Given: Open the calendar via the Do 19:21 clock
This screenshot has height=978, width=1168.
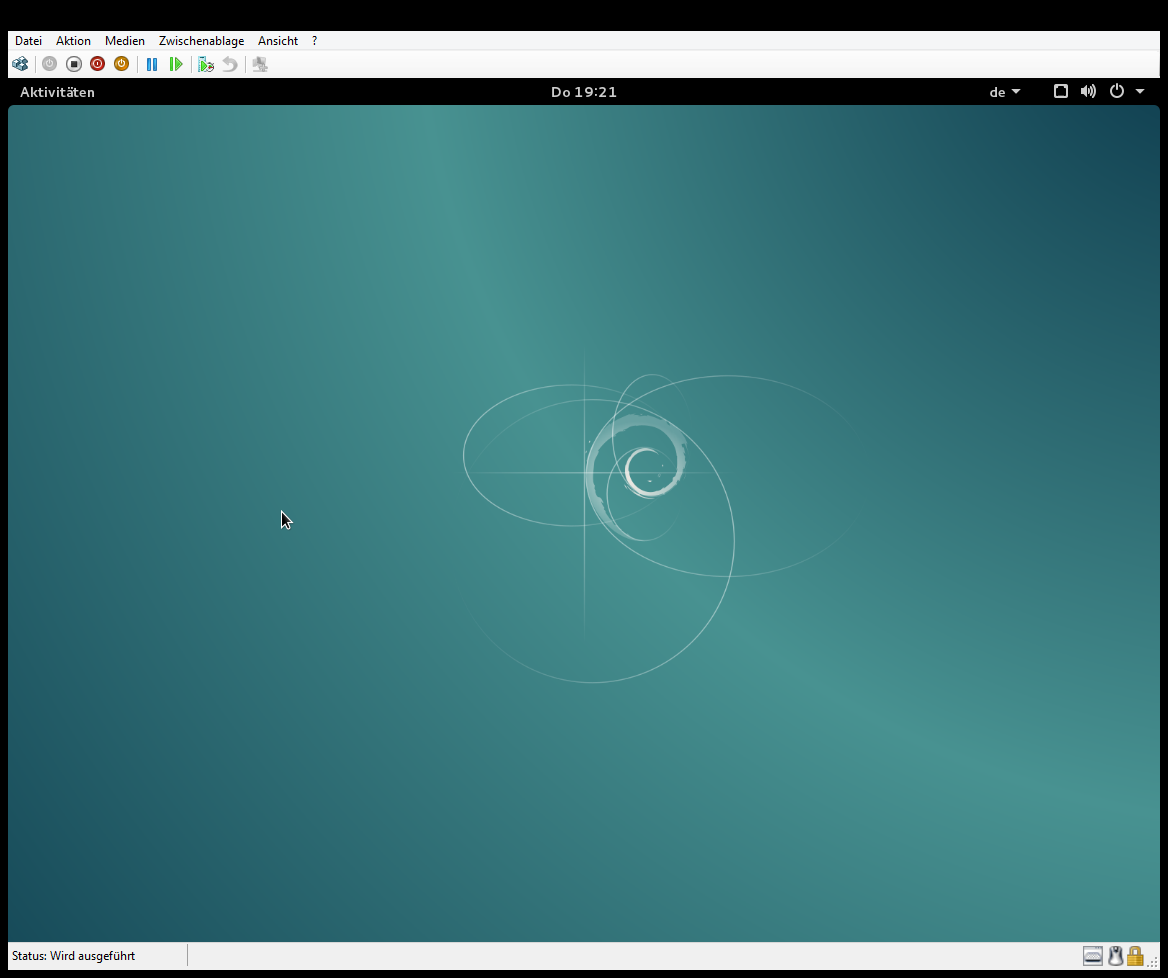Looking at the screenshot, I should coord(584,92).
